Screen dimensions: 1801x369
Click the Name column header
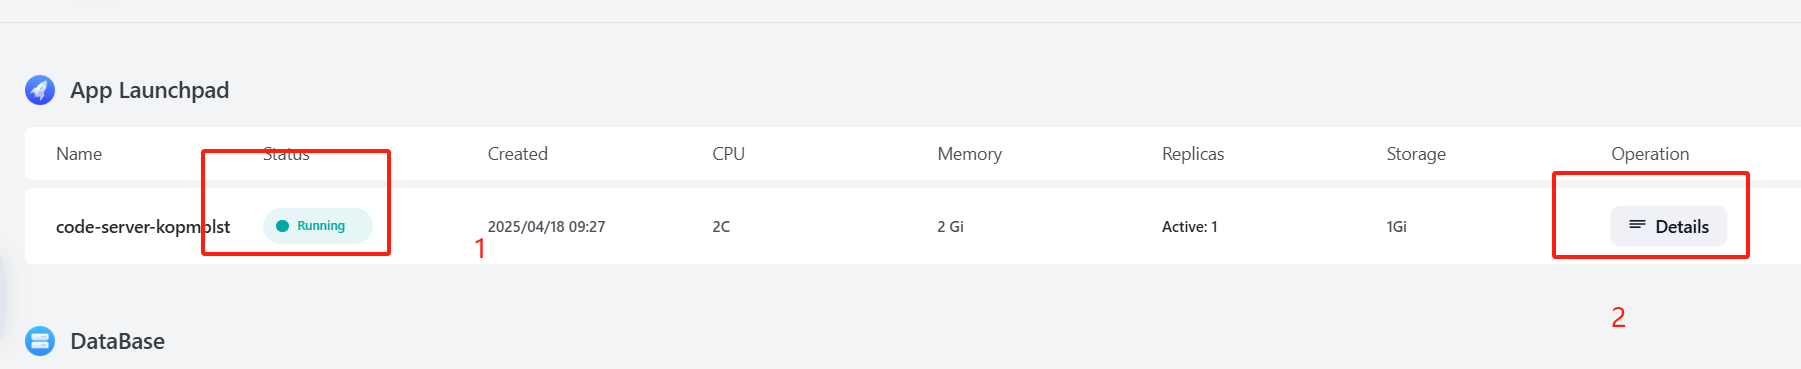[79, 154]
